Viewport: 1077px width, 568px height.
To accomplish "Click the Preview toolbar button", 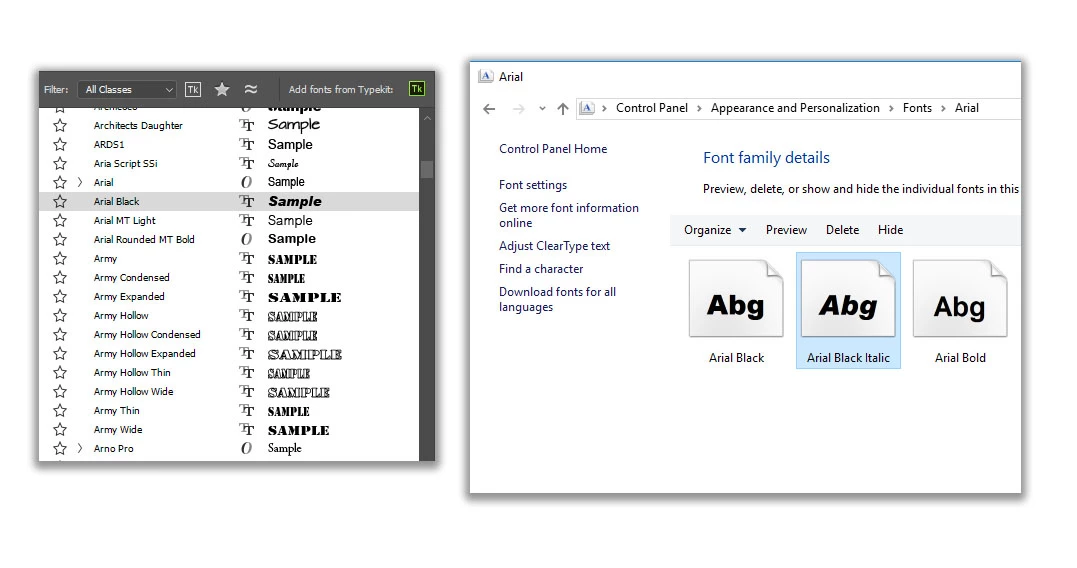I will point(786,230).
